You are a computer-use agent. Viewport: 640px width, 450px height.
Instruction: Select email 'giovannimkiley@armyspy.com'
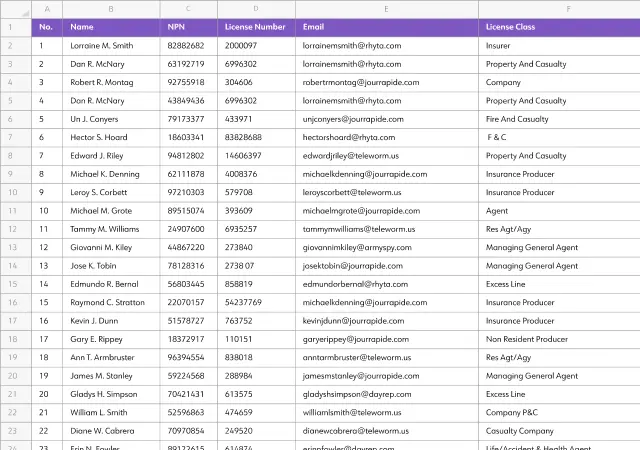(387, 247)
